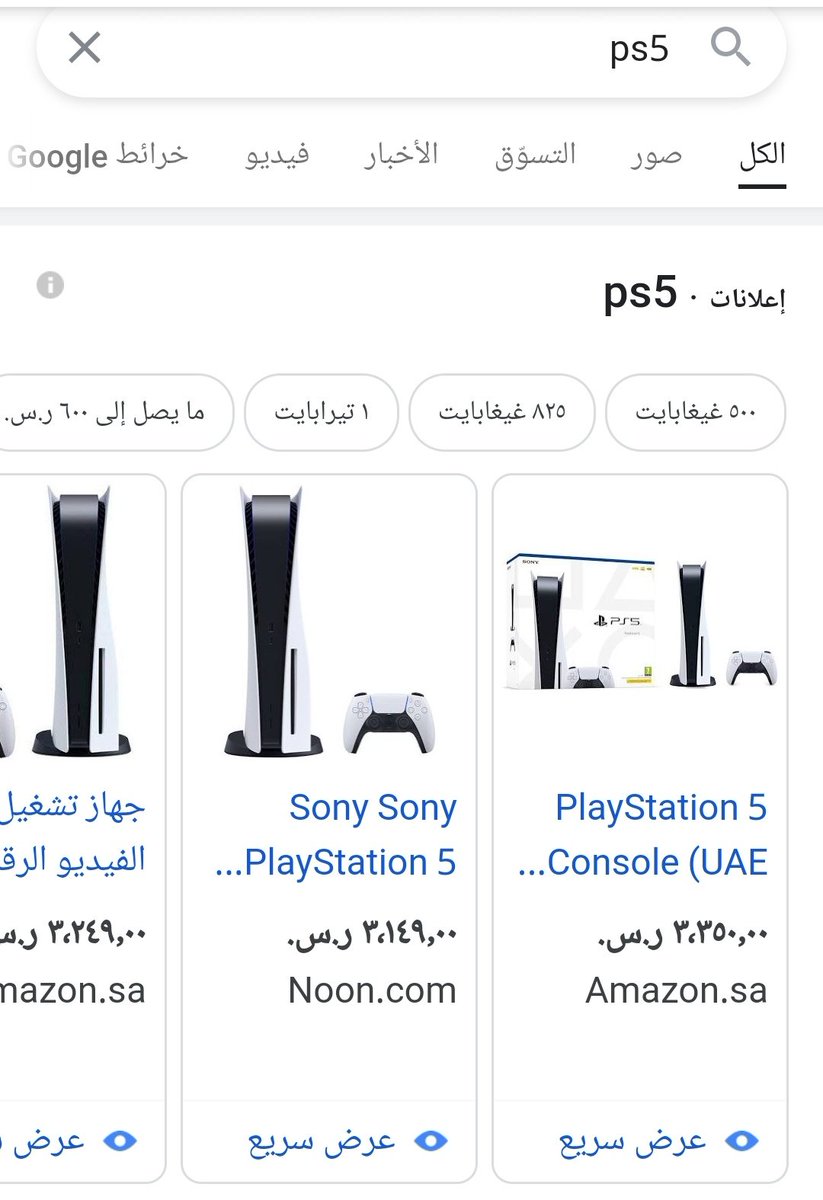Open the PS5 boxed console thumbnail
The width and height of the screenshot is (823, 1200).
click(x=640, y=621)
